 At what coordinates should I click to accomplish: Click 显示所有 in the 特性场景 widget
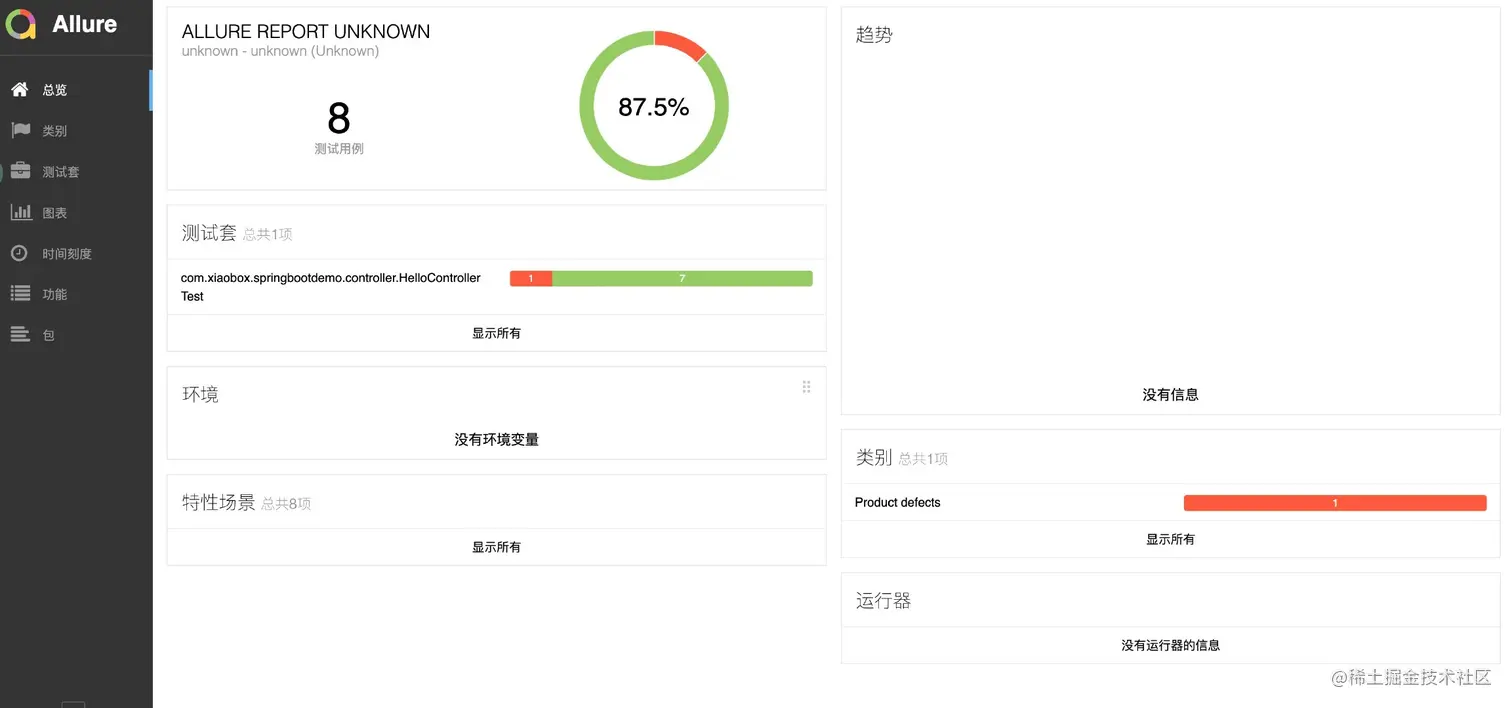tap(496, 547)
